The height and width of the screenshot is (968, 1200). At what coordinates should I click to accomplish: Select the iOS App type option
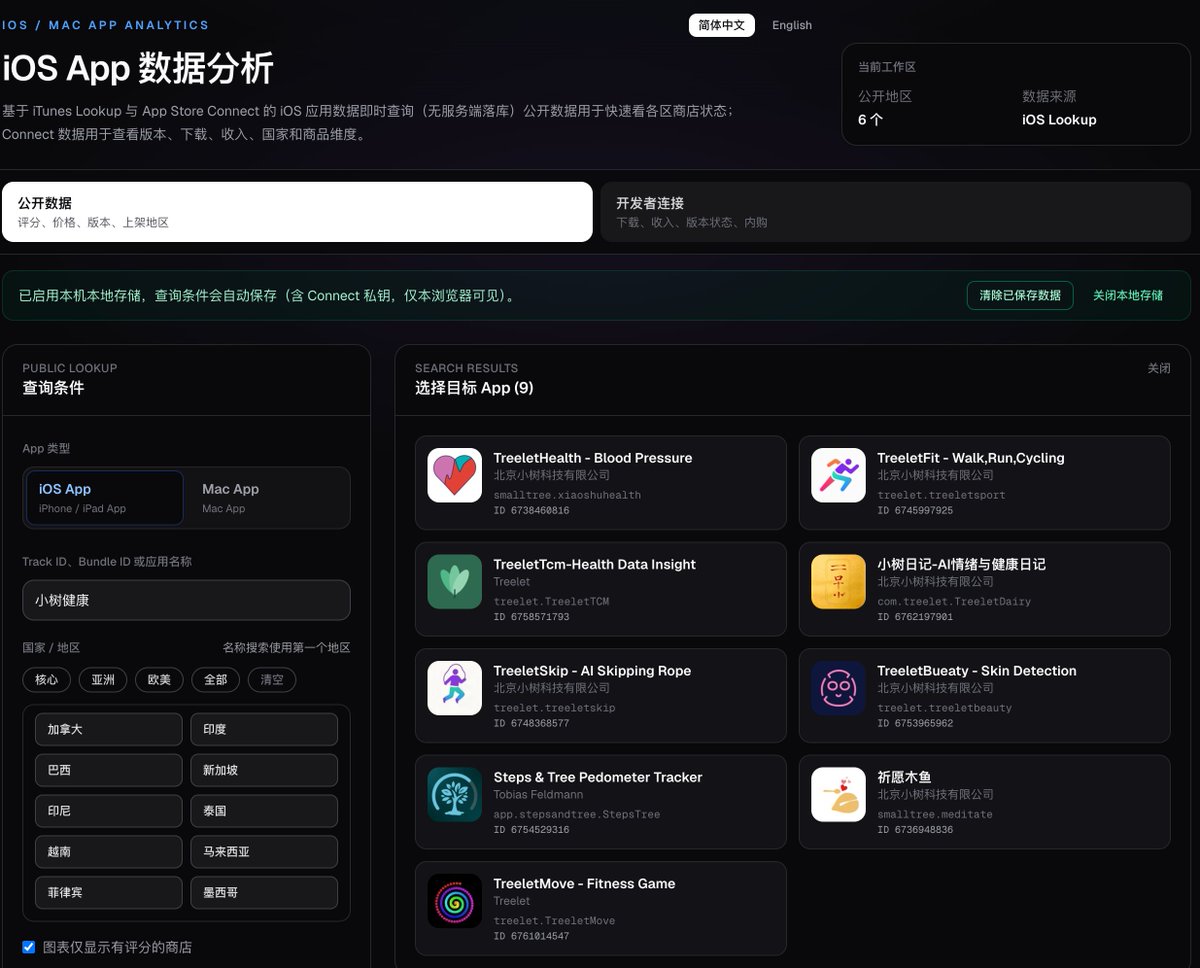[105, 498]
